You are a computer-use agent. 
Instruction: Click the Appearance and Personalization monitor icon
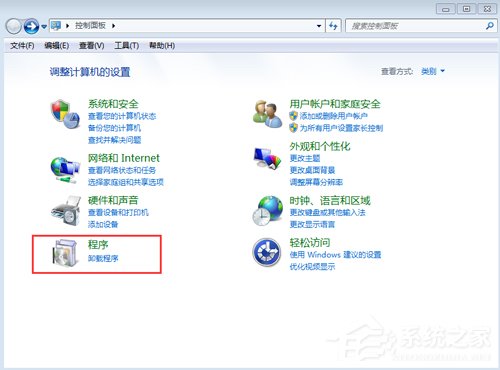tap(267, 158)
